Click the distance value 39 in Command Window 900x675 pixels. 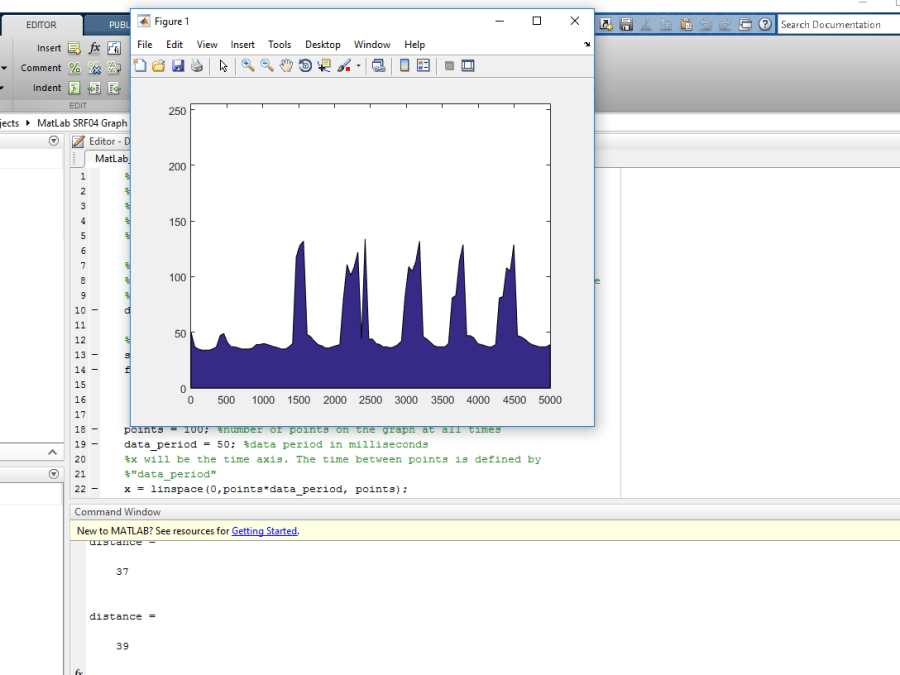coord(122,646)
